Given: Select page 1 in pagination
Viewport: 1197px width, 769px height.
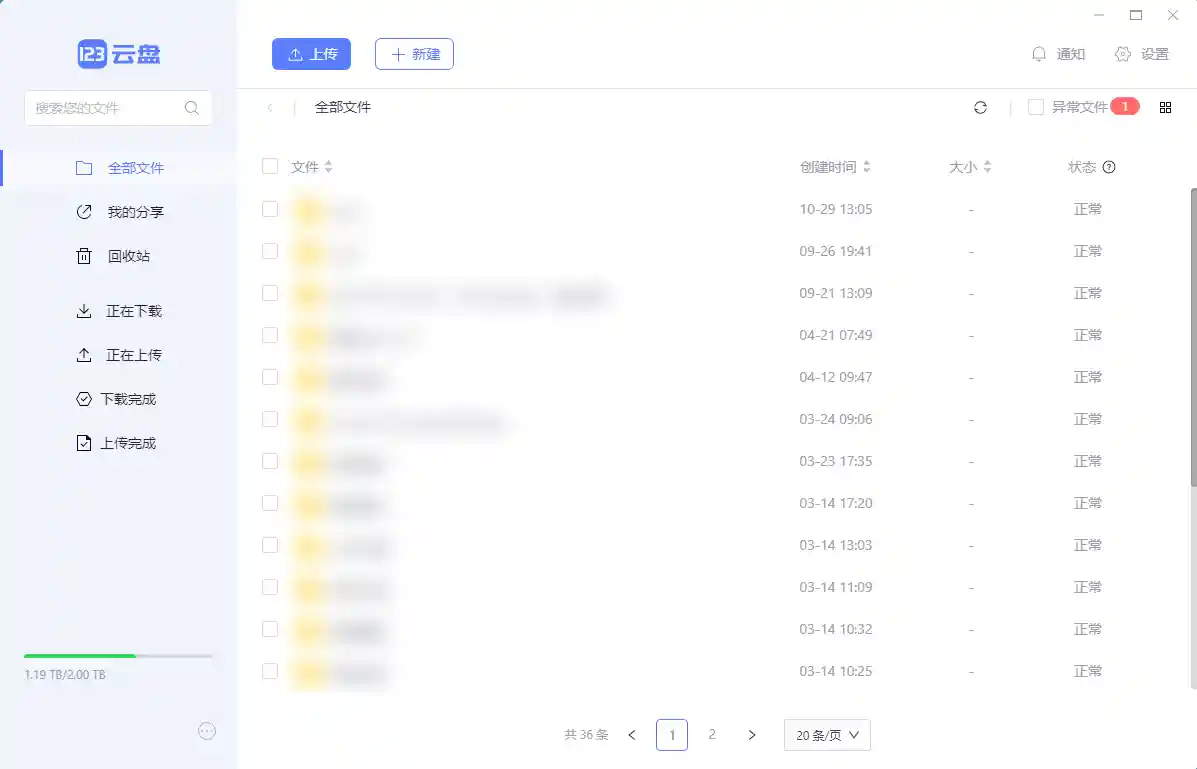Looking at the screenshot, I should pyautogui.click(x=672, y=735).
